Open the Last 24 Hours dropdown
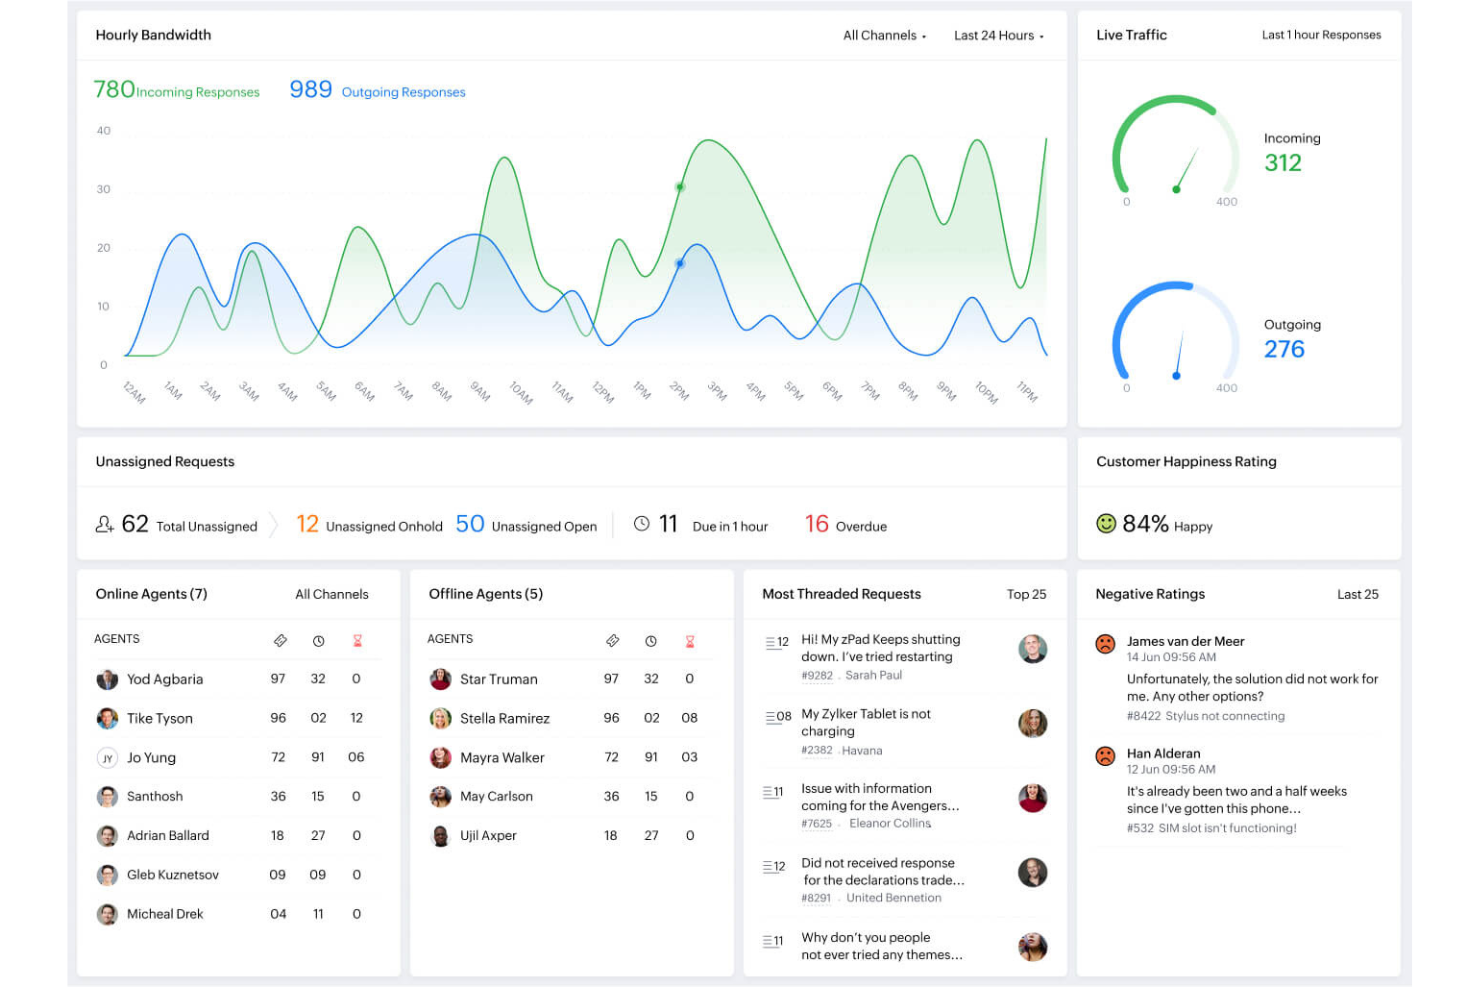This screenshot has width=1480, height=987. 998,35
